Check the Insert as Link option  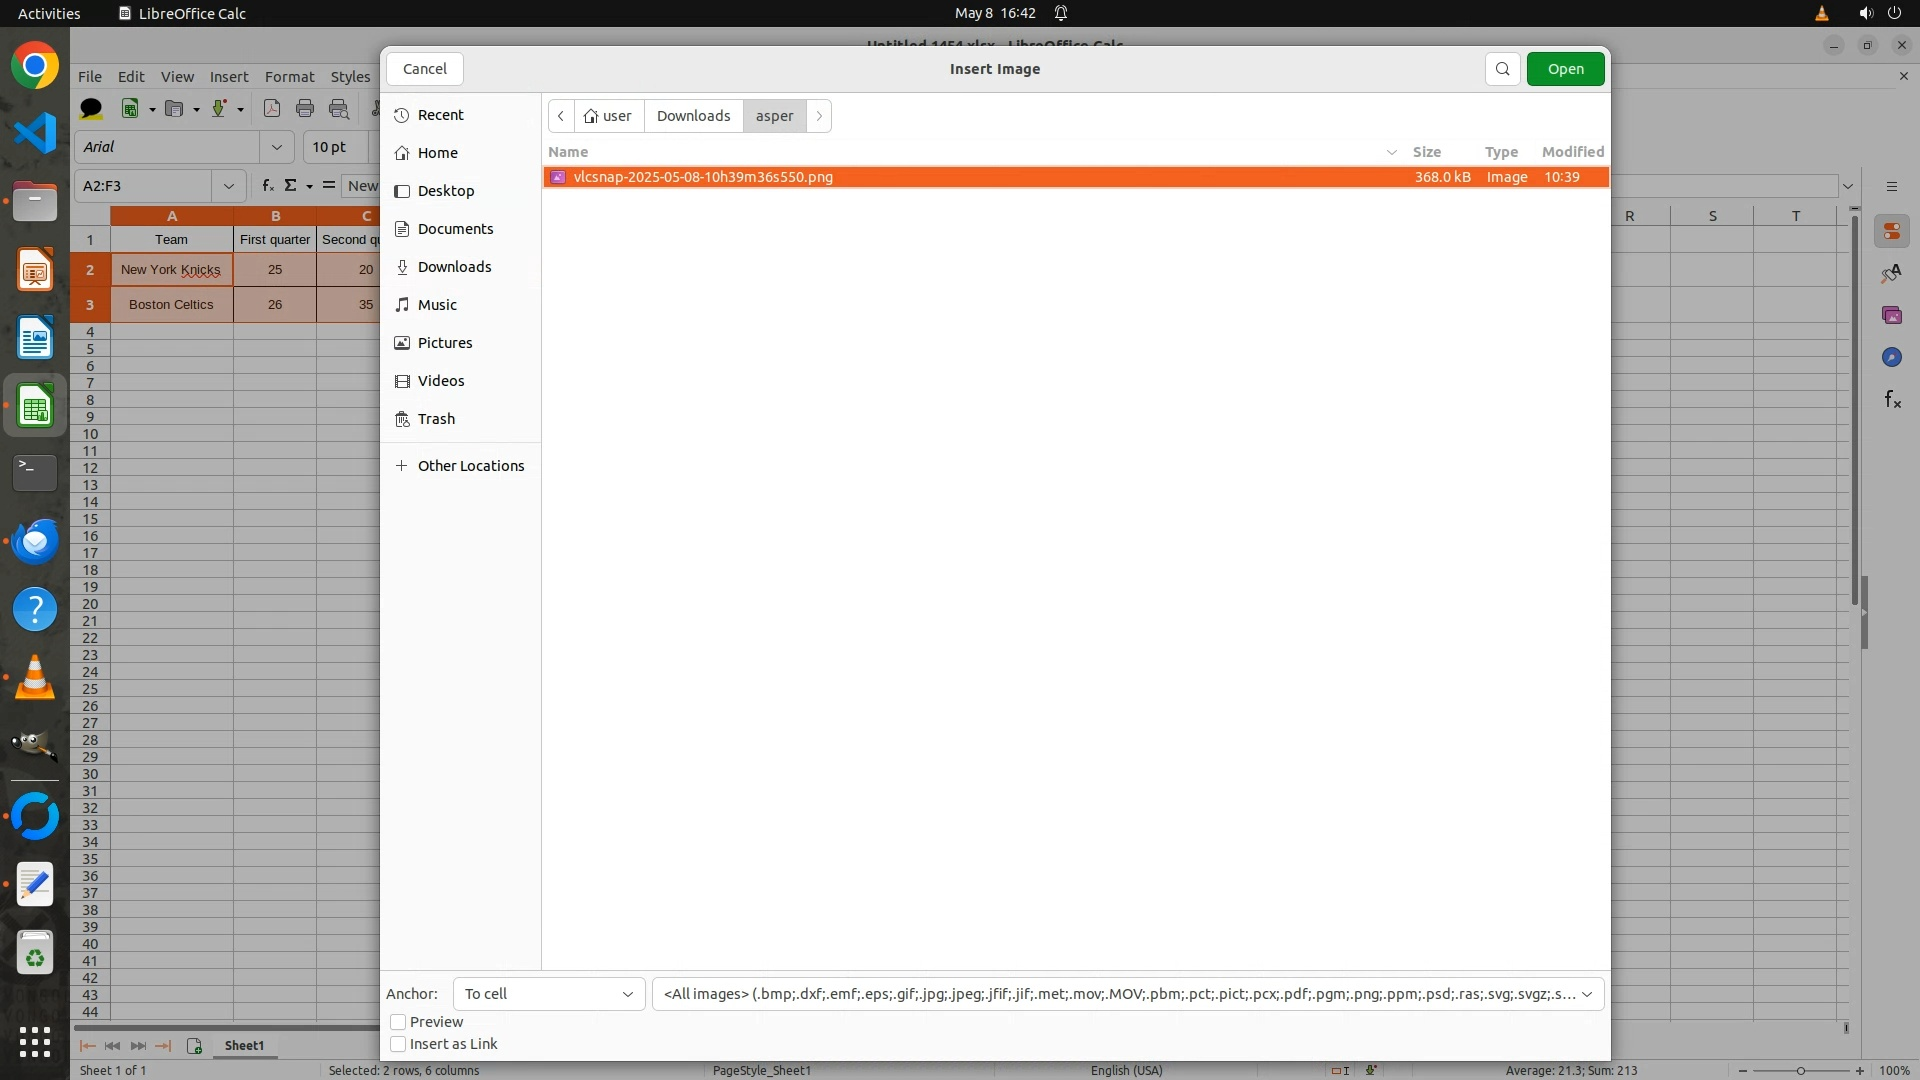(398, 1044)
